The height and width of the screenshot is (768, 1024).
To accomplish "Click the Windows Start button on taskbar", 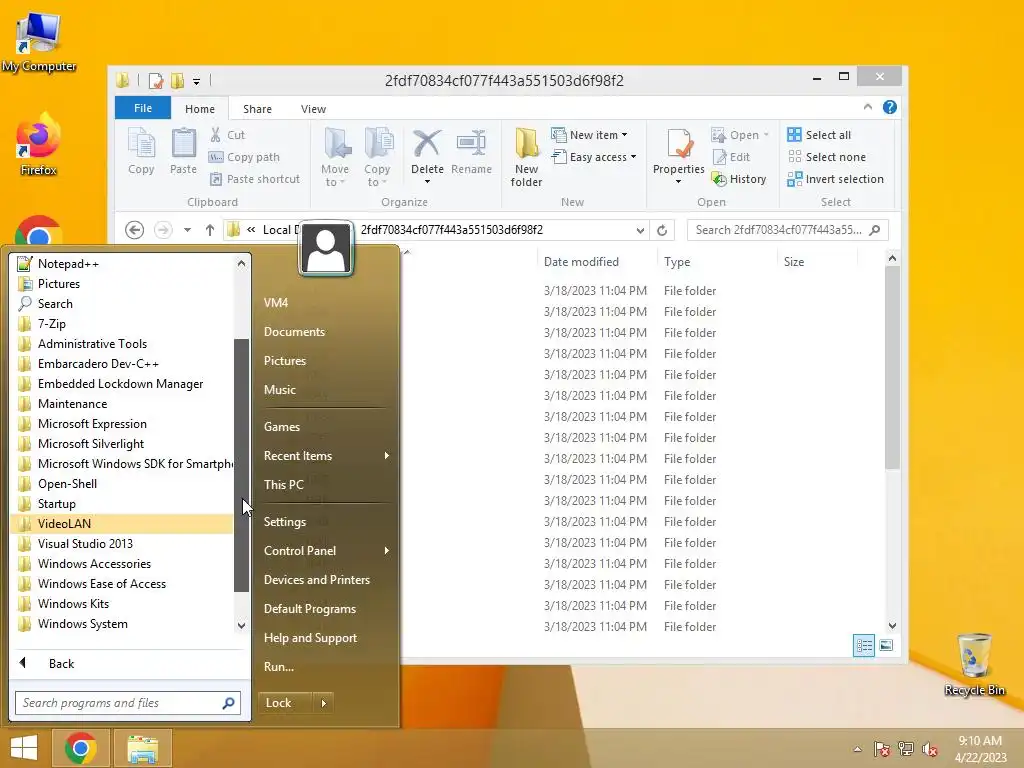I will 24,748.
